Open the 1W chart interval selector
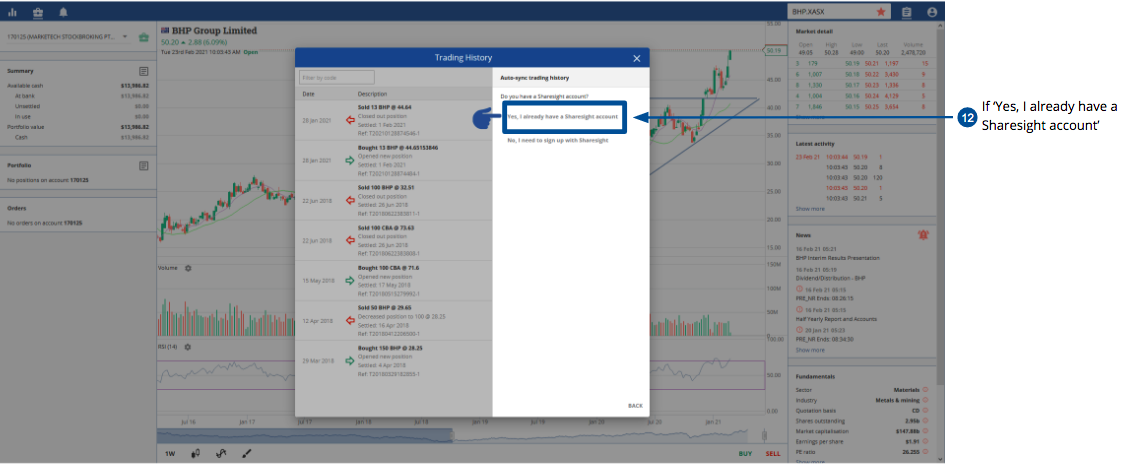1122x464 pixels. pos(170,454)
